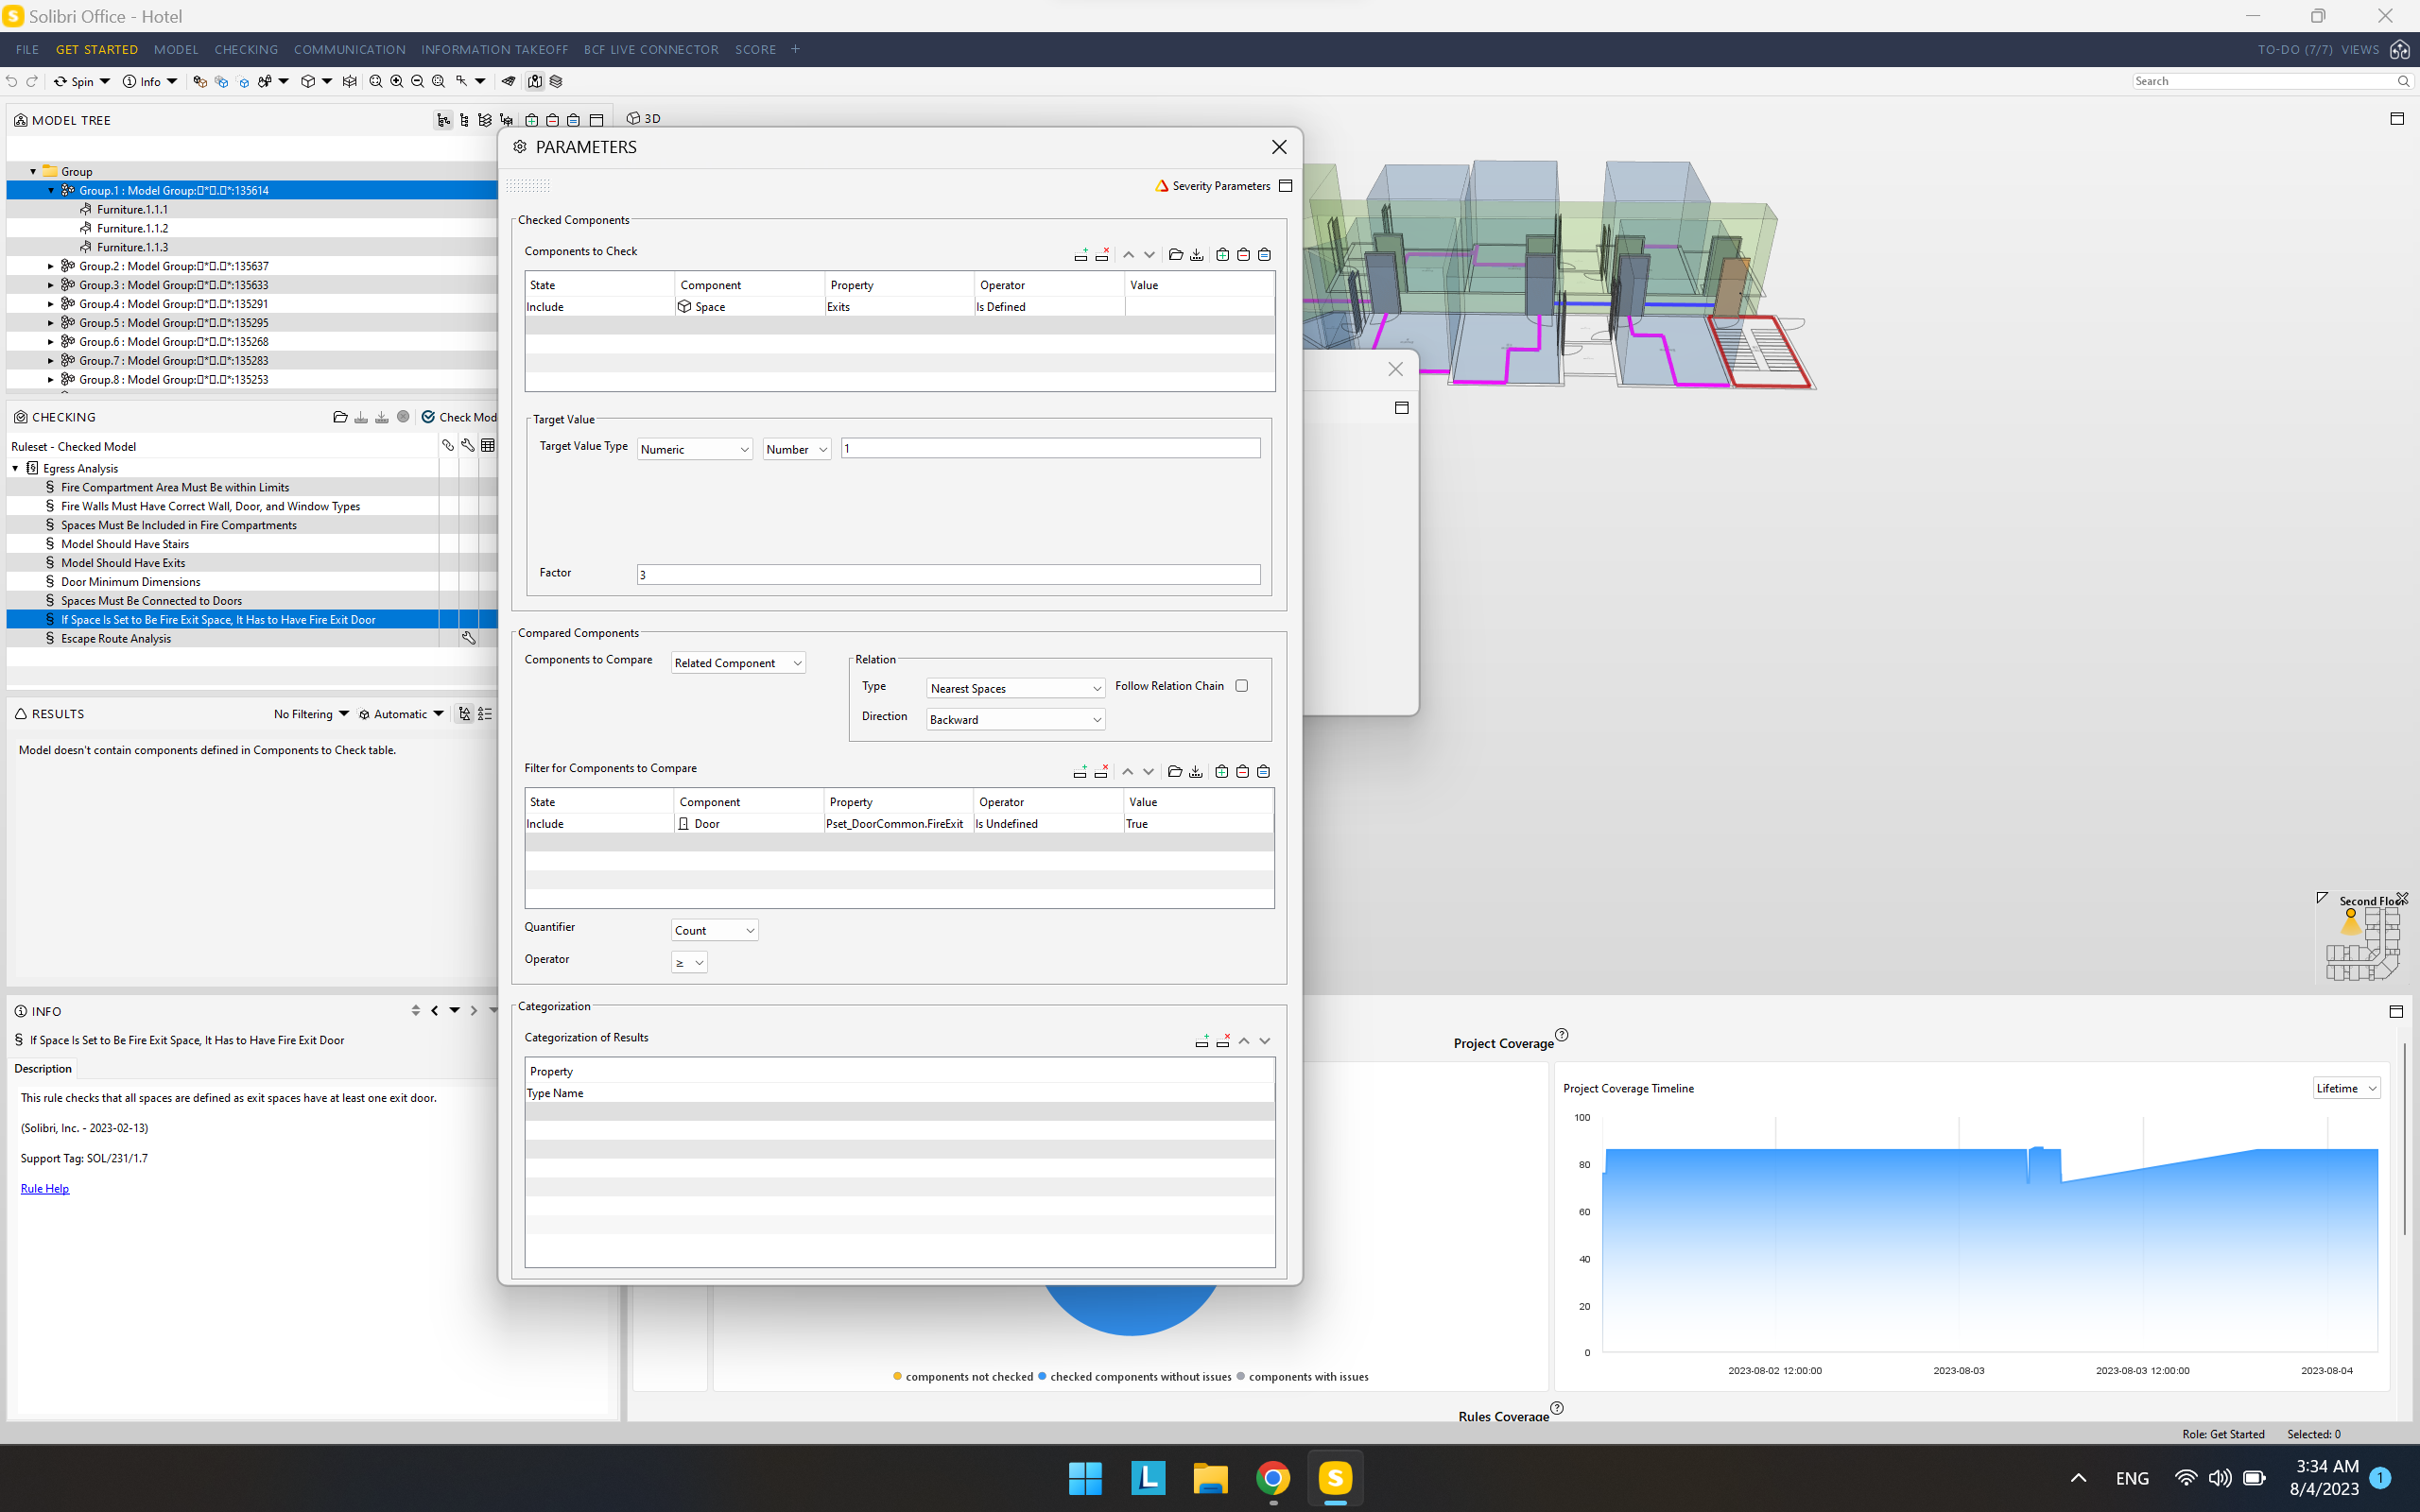Remove a row from Components to Check

(x=1102, y=255)
